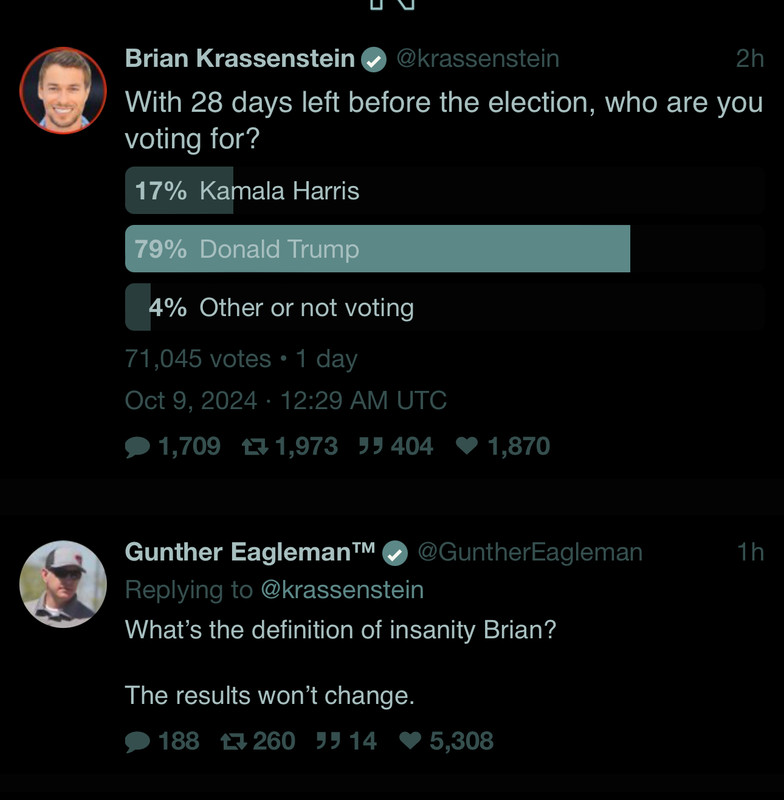Click the Brian Krassenstein display name

coord(240,59)
